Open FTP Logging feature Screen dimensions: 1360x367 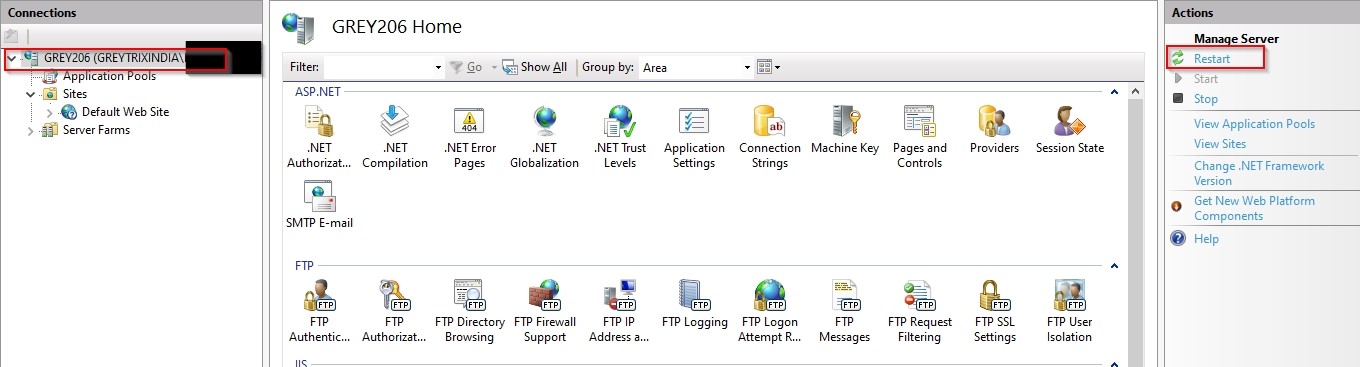point(695,305)
